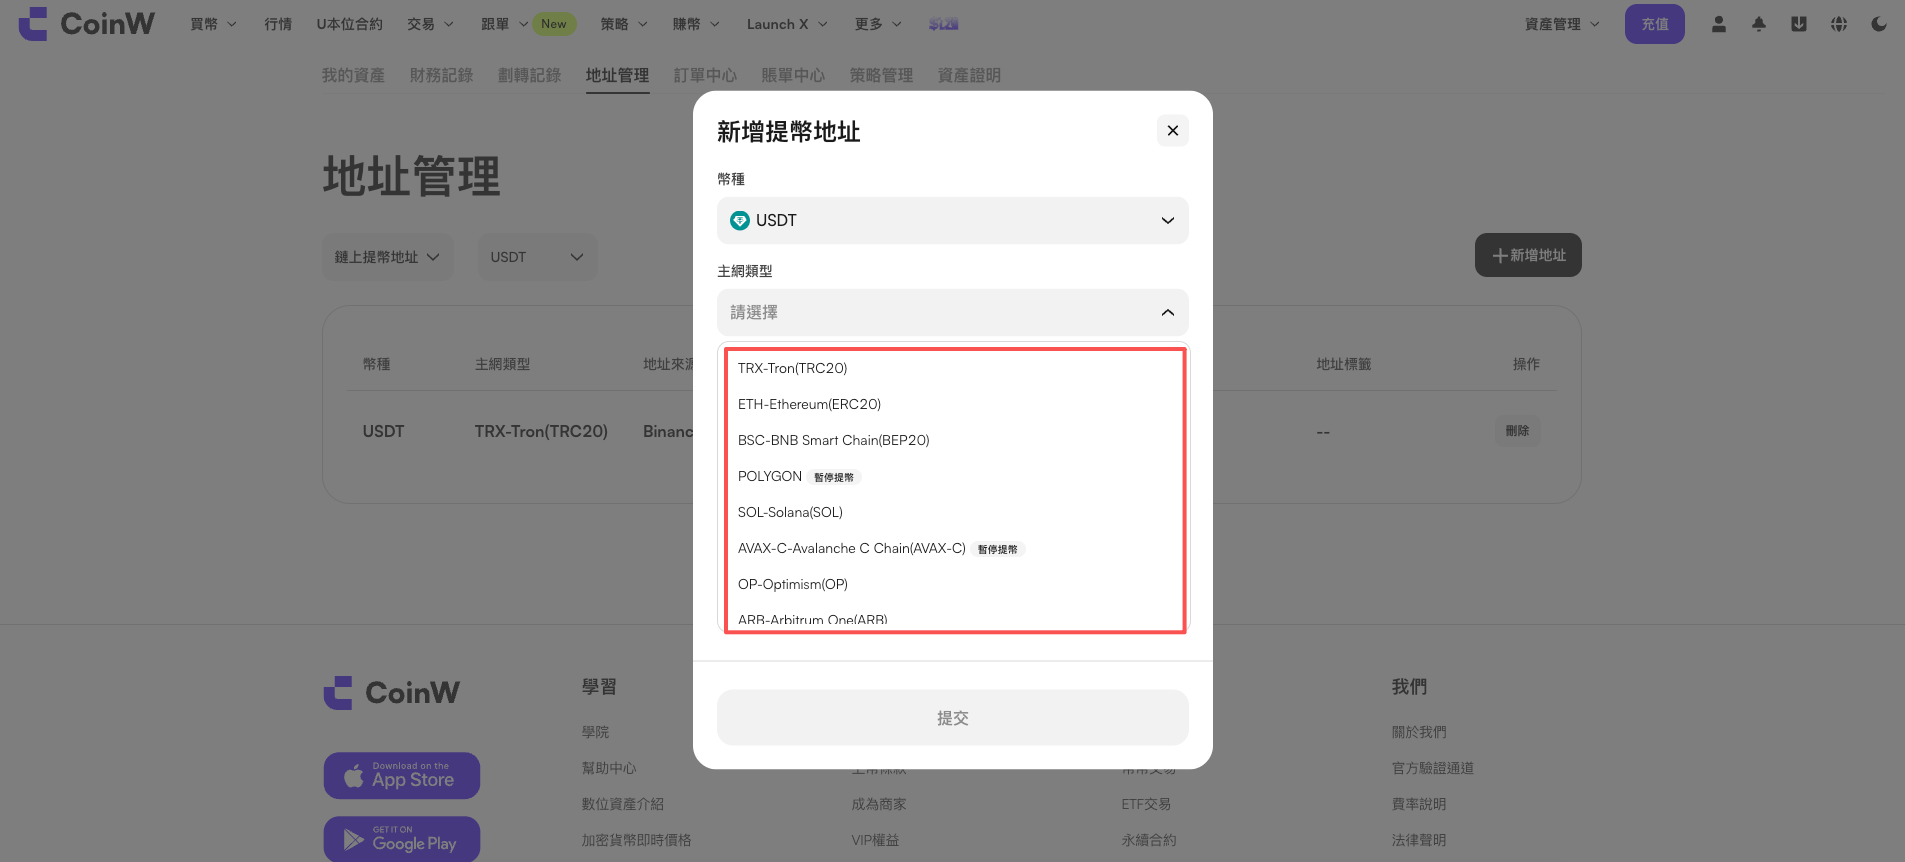The height and width of the screenshot is (862, 1905).
Task: Click the 提交 submit button
Action: tap(953, 718)
